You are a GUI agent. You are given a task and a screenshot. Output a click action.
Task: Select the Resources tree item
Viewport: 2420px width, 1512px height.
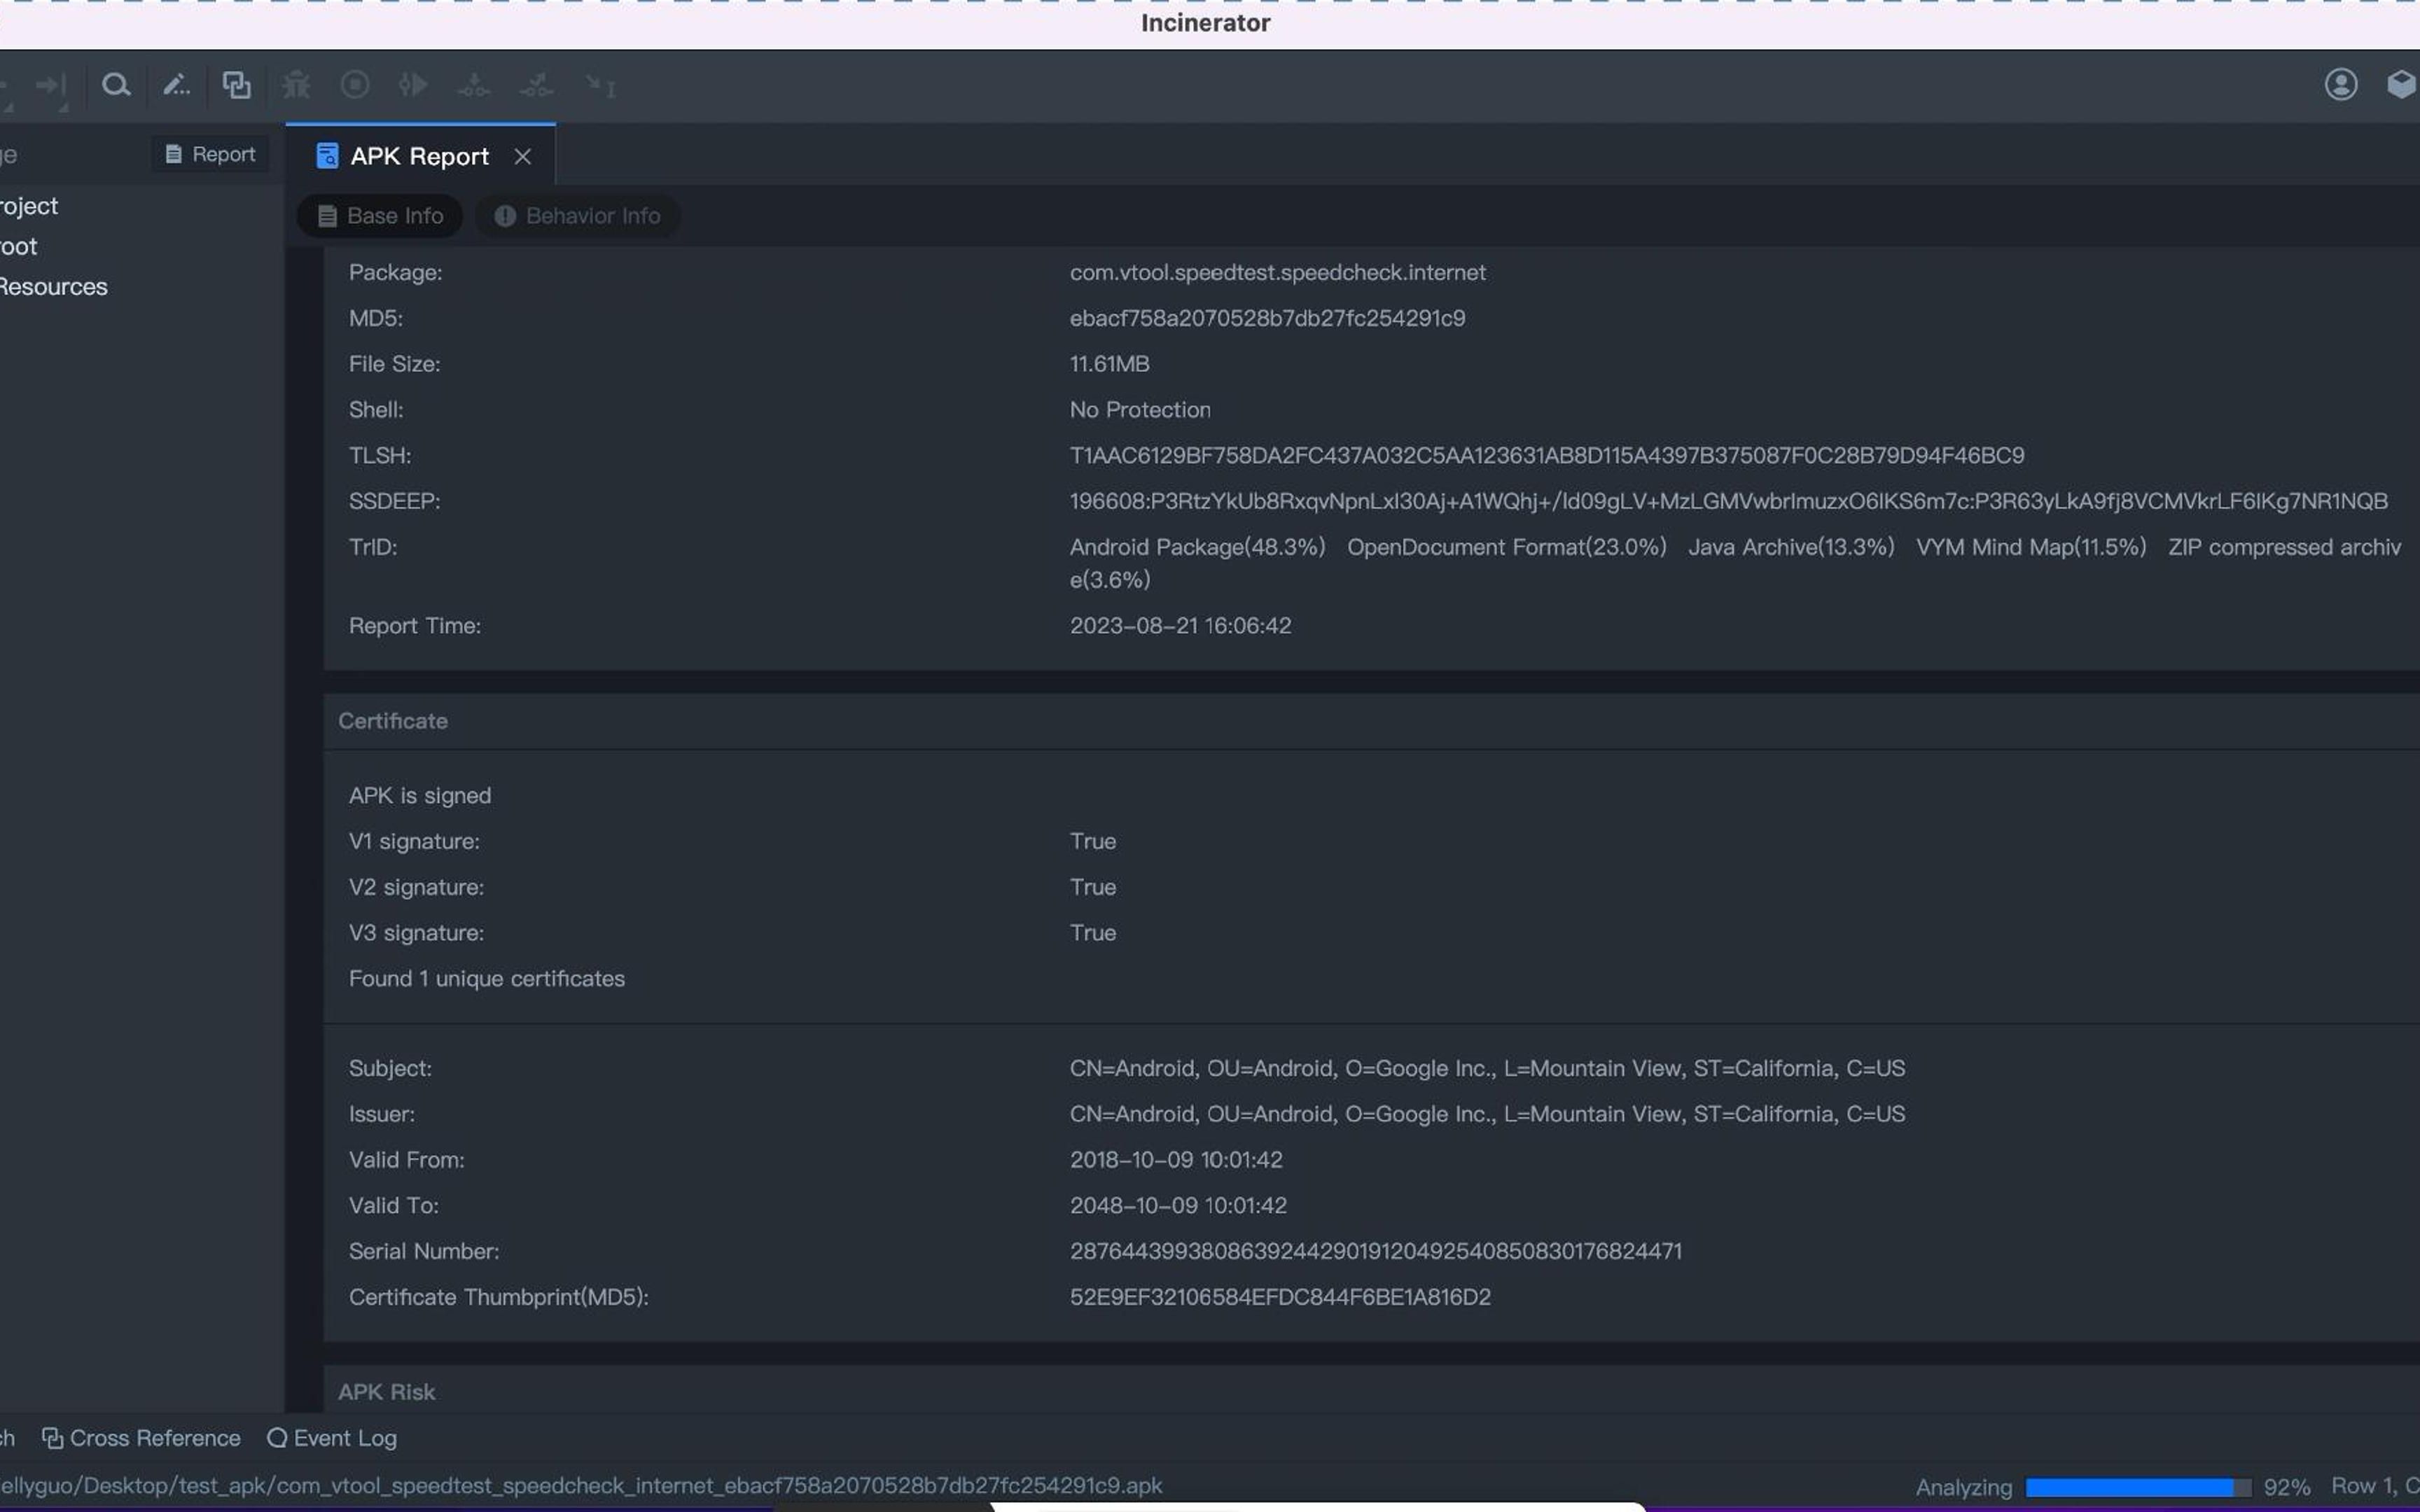(53, 287)
